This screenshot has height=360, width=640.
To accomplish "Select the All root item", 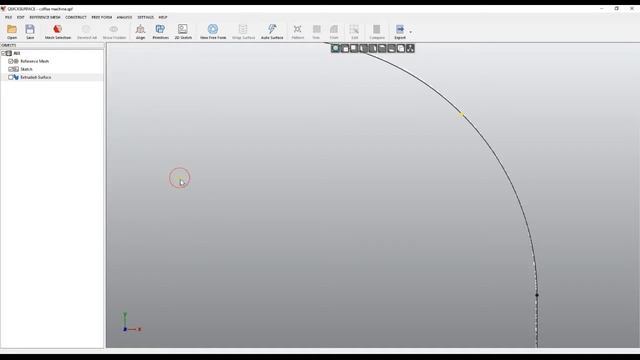I will point(17,53).
